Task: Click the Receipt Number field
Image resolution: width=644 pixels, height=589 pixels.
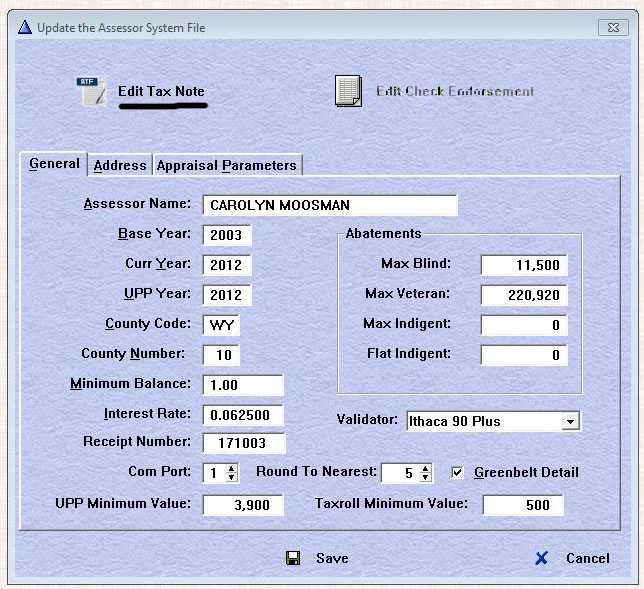Action: pos(243,442)
